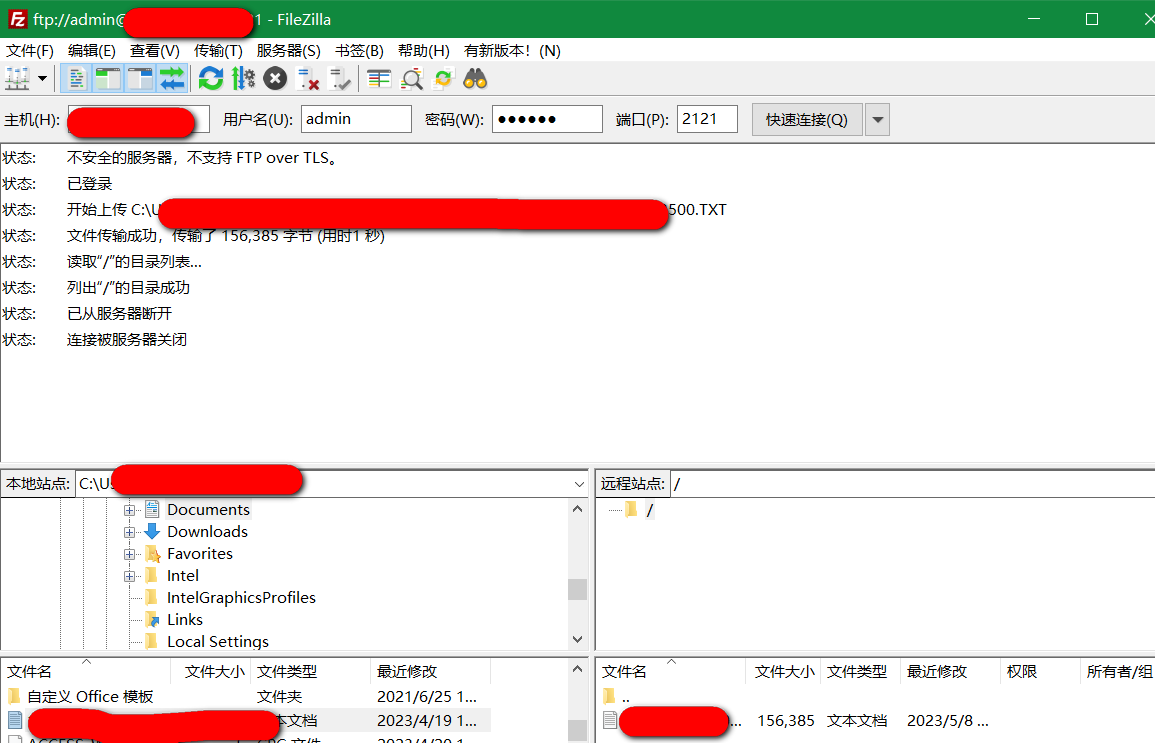Viewport: 1155px width, 743px height.
Task: Toggle synchronized browsing
Action: [x=443, y=79]
